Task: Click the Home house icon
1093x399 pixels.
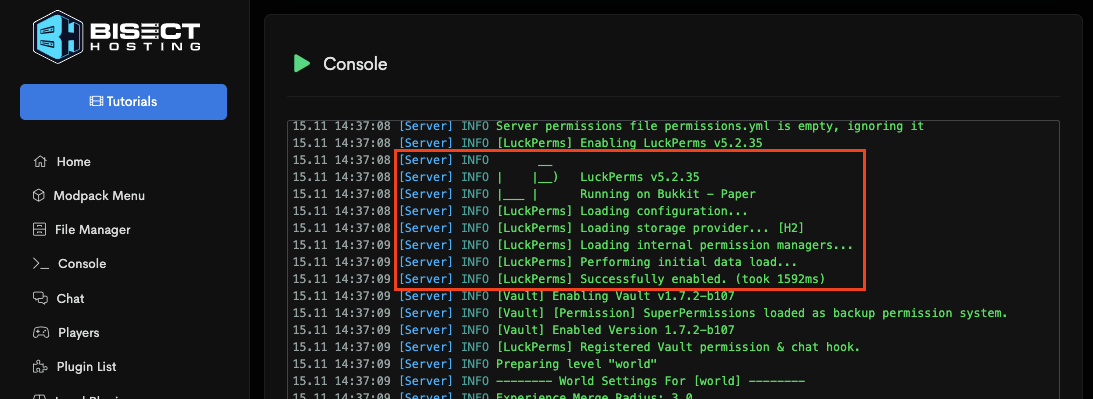Action: (40, 162)
